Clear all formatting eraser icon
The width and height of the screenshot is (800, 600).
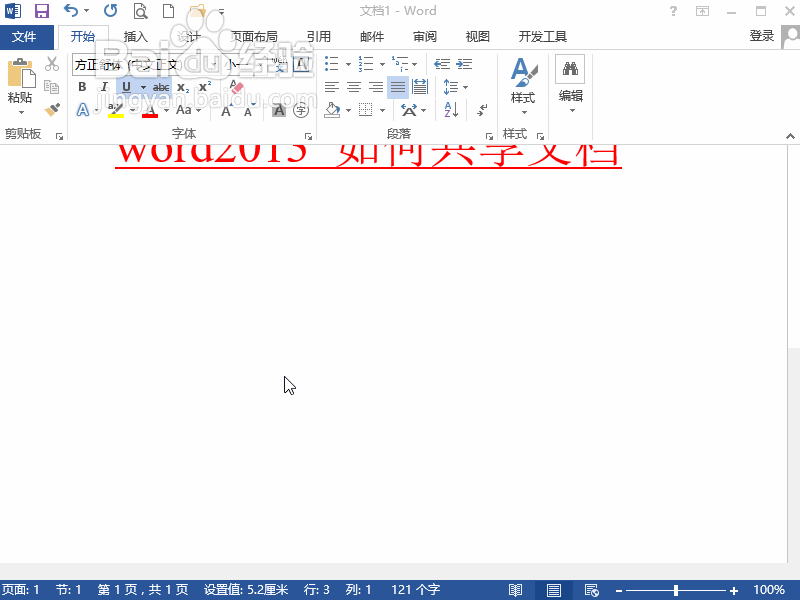(x=236, y=87)
